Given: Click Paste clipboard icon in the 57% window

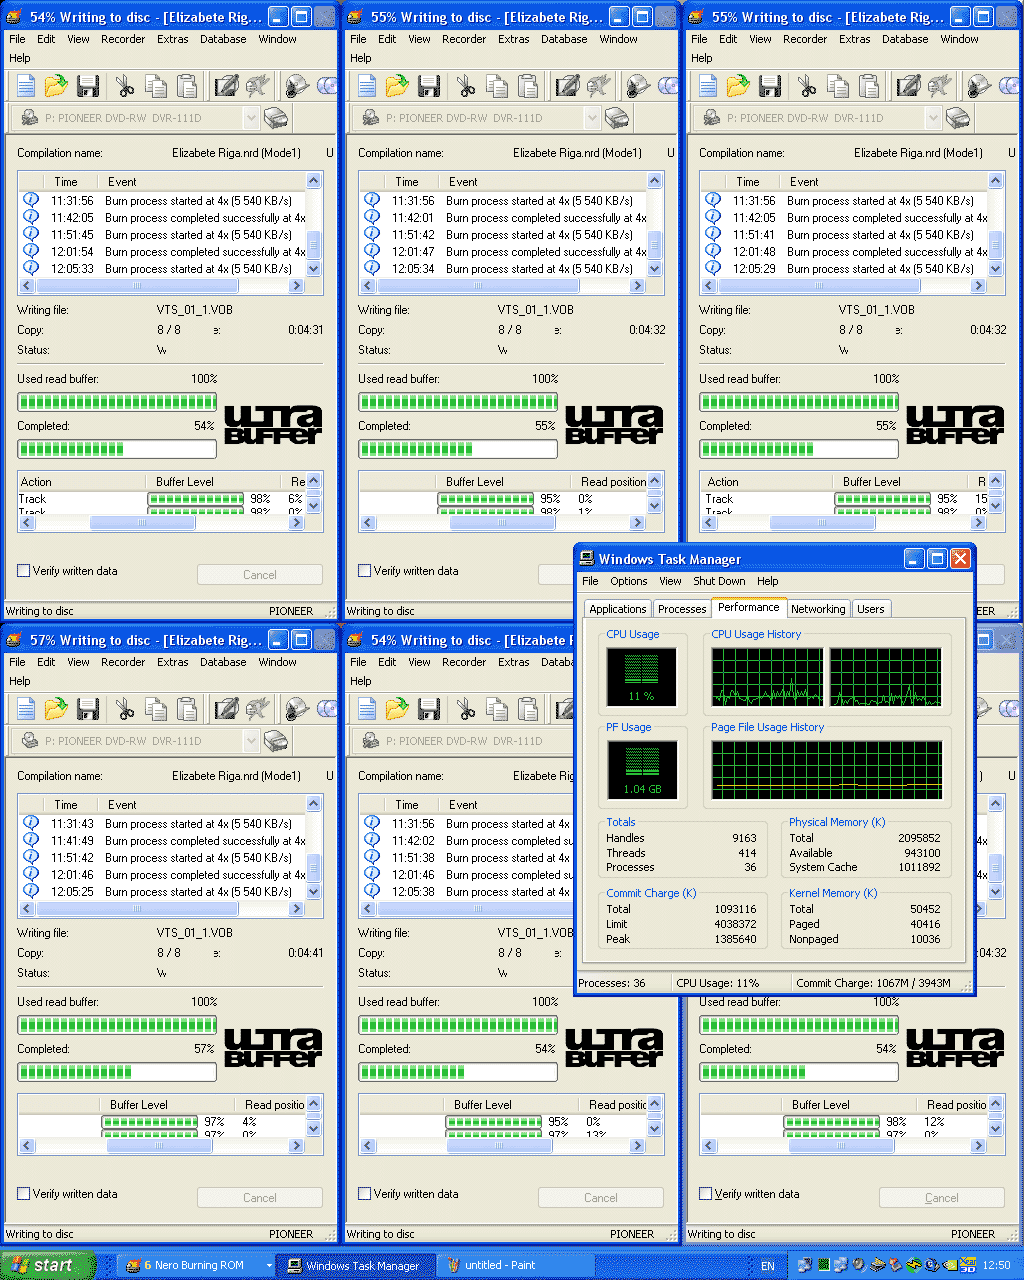Looking at the screenshot, I should pyautogui.click(x=186, y=709).
